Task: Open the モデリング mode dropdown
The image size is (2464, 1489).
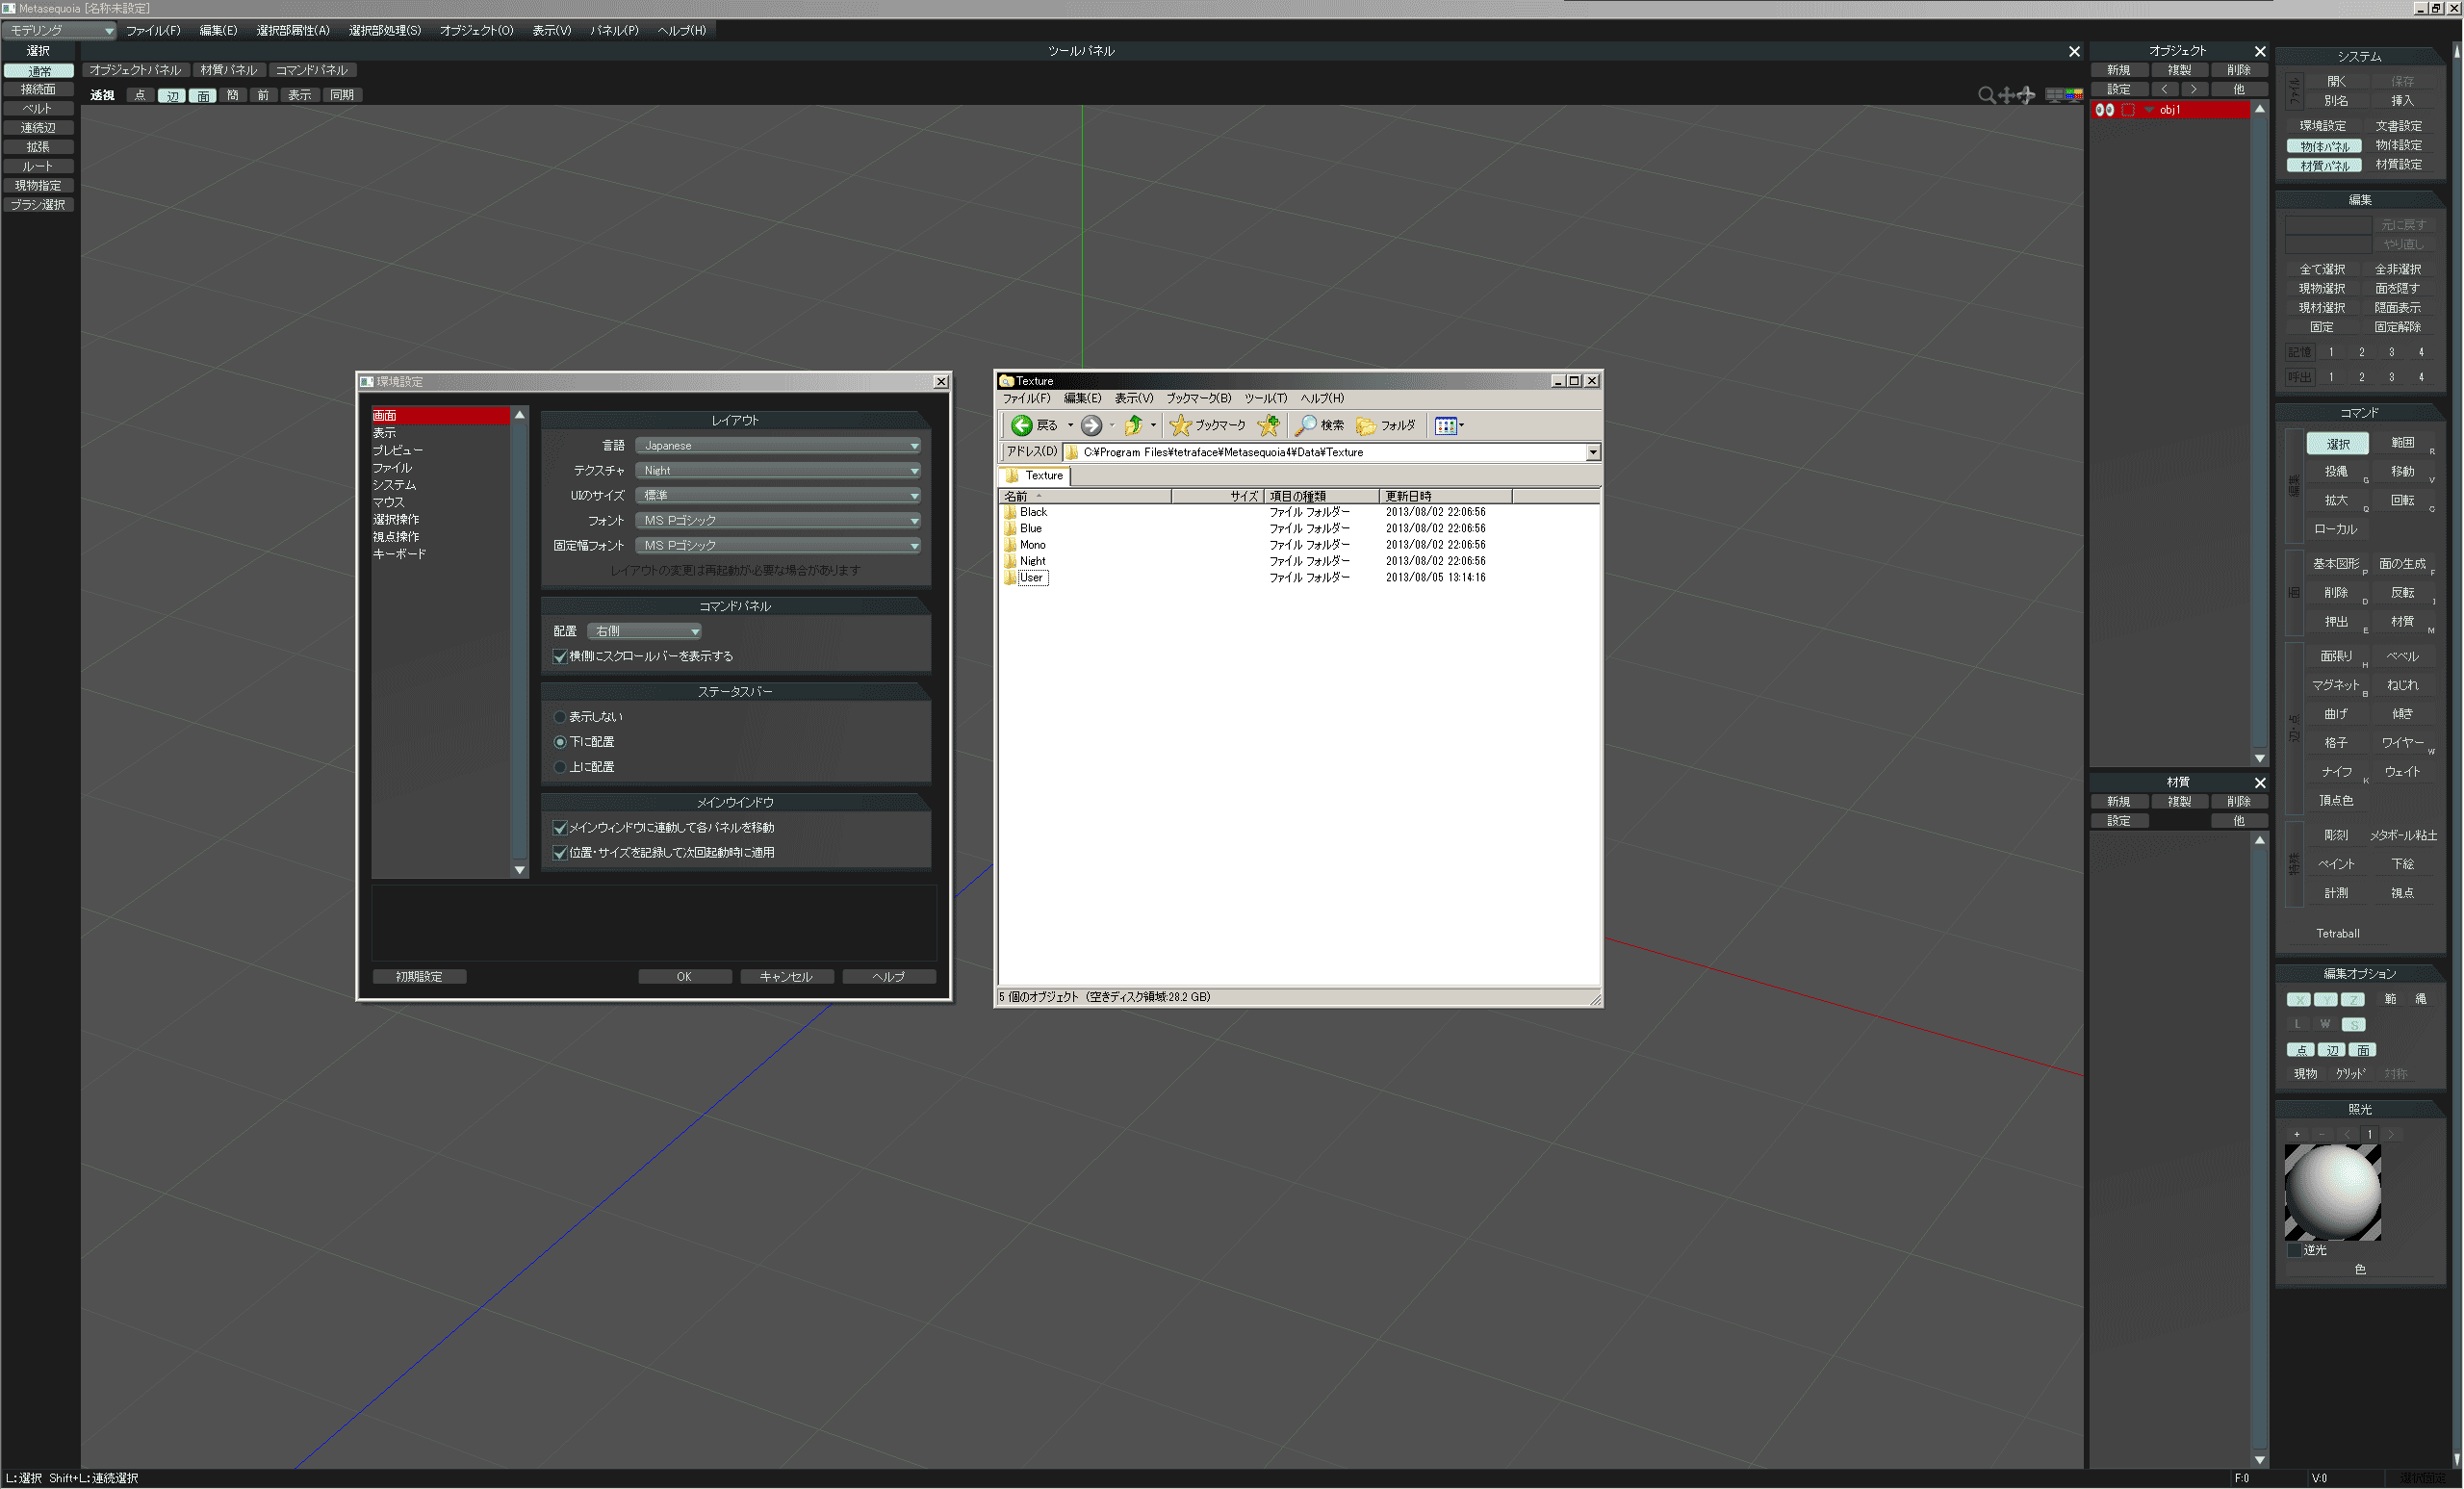Action: [x=60, y=31]
